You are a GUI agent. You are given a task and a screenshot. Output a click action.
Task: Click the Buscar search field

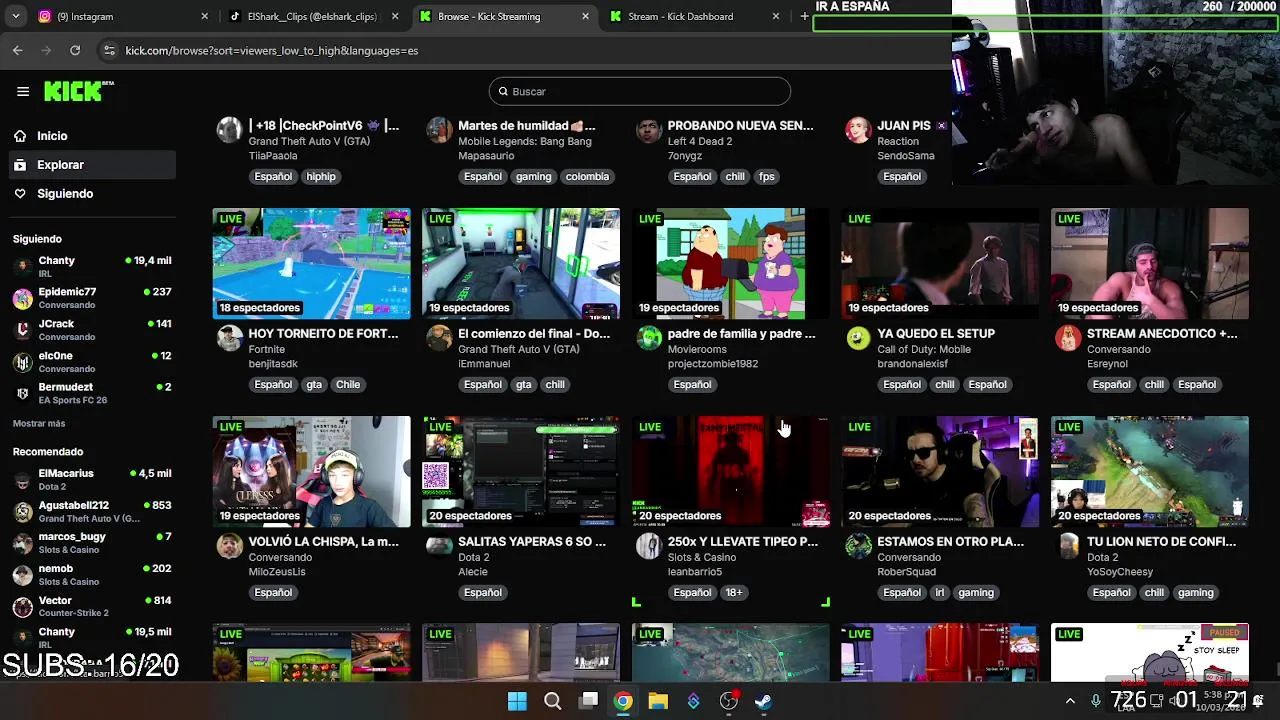[640, 91]
